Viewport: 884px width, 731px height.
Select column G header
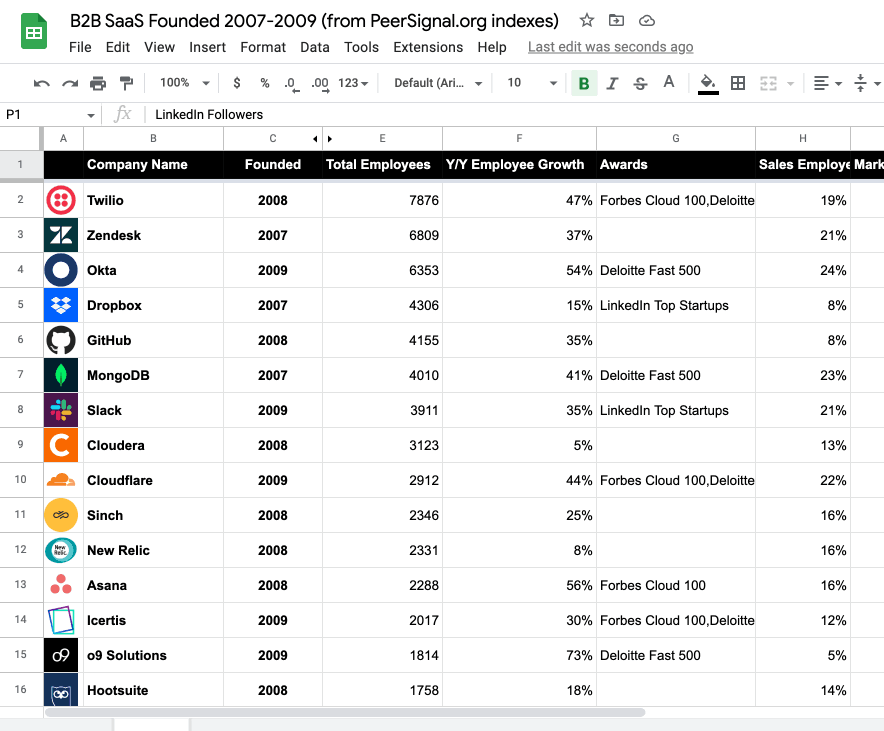coord(675,139)
